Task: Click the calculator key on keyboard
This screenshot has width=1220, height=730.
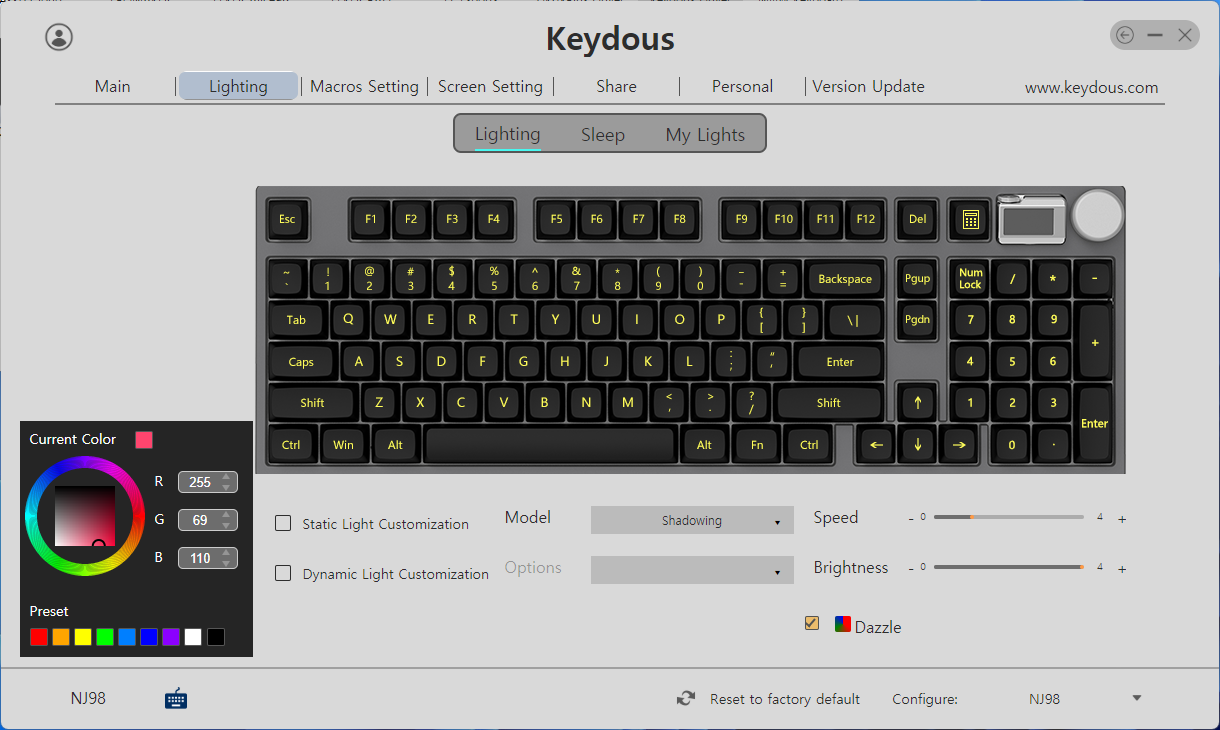Action: (x=969, y=219)
